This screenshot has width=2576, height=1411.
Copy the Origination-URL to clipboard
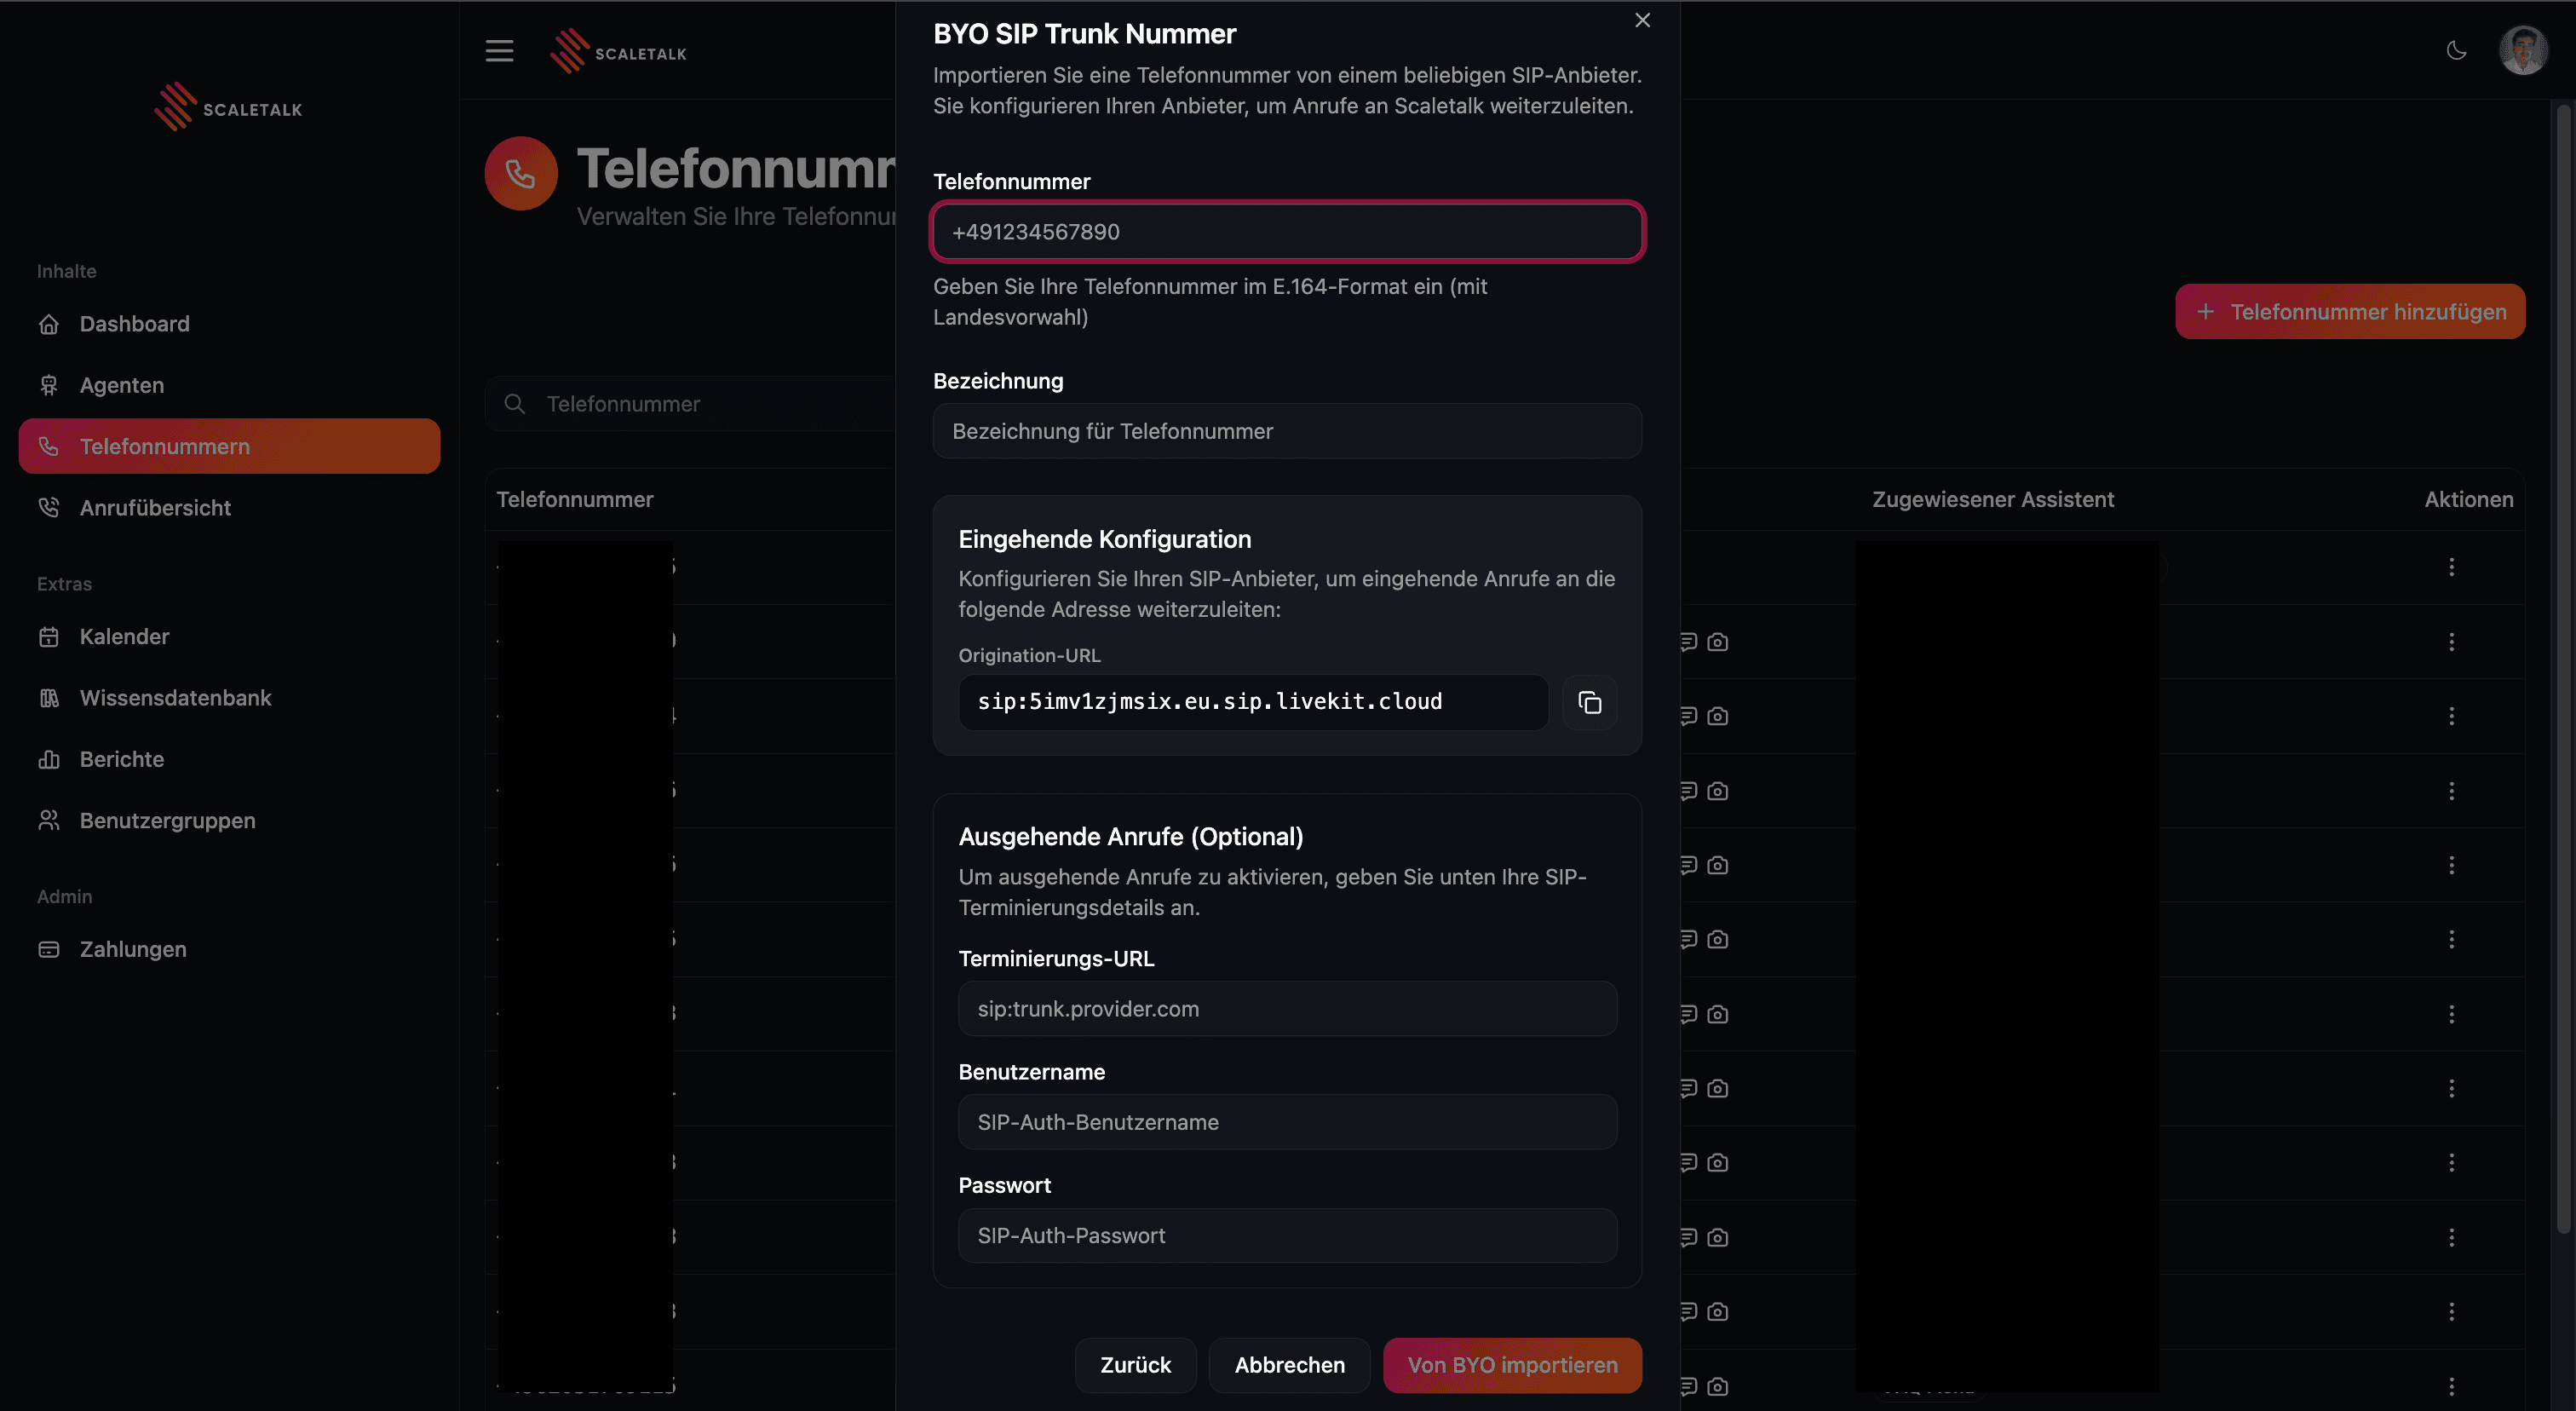click(x=1589, y=703)
